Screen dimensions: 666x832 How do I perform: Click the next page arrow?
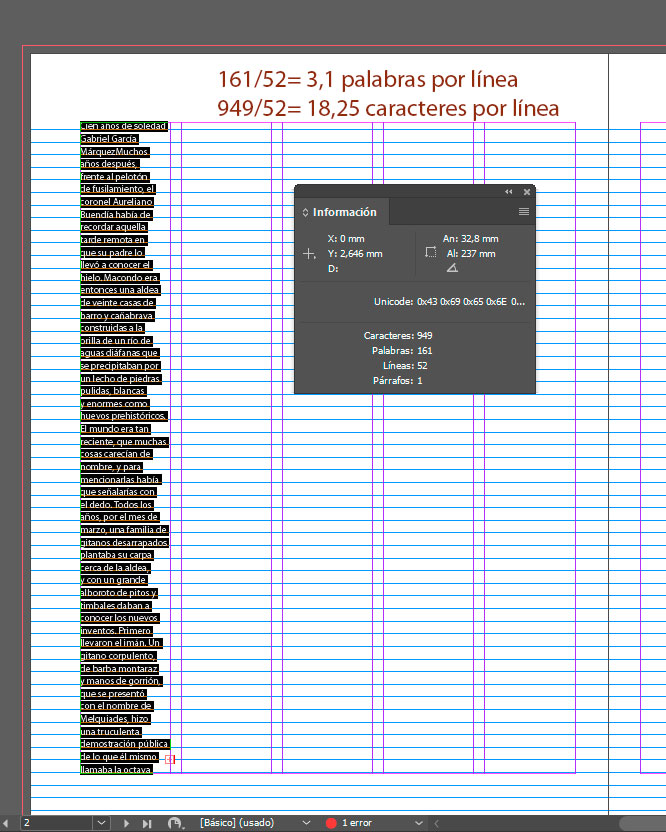[127, 823]
